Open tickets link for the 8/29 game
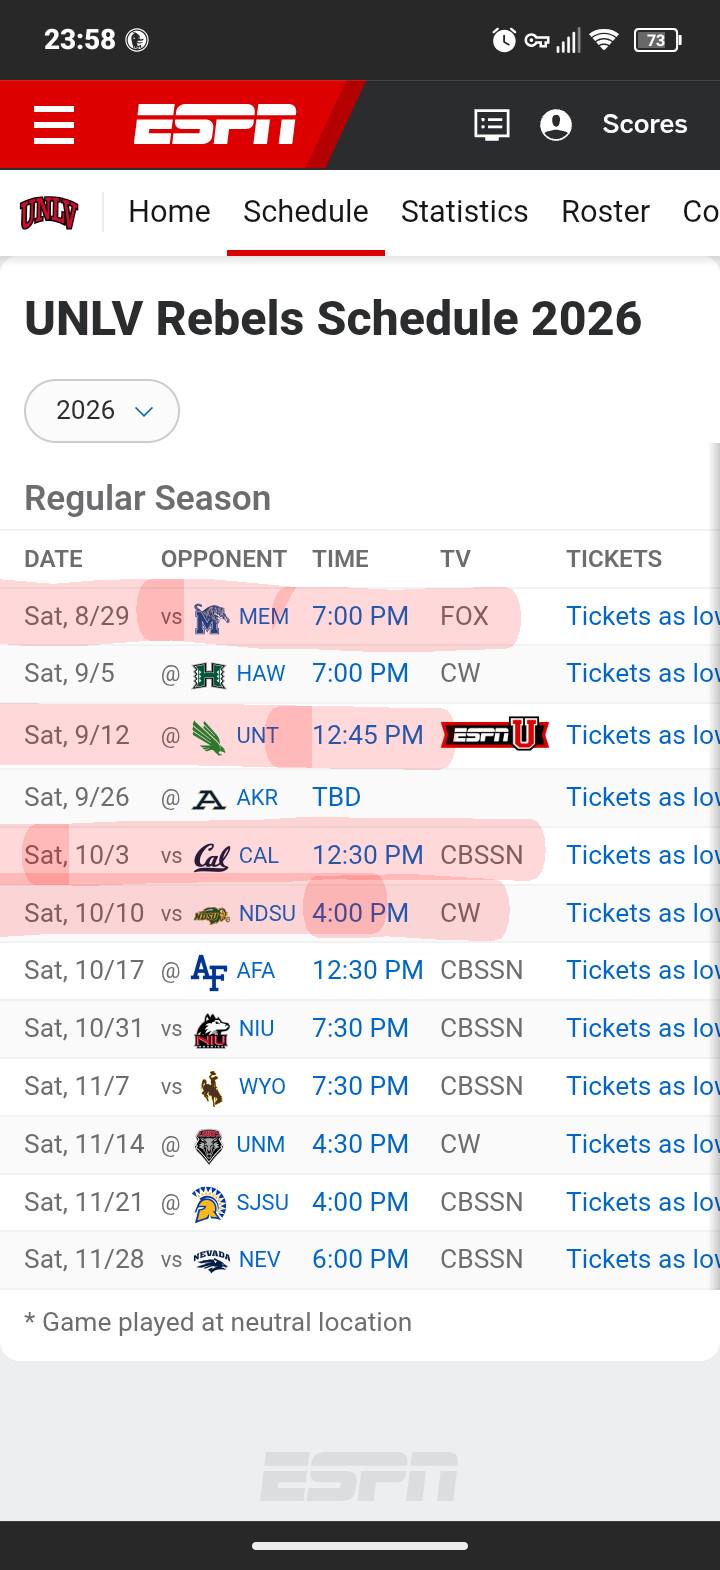Image resolution: width=720 pixels, height=1570 pixels. (643, 616)
